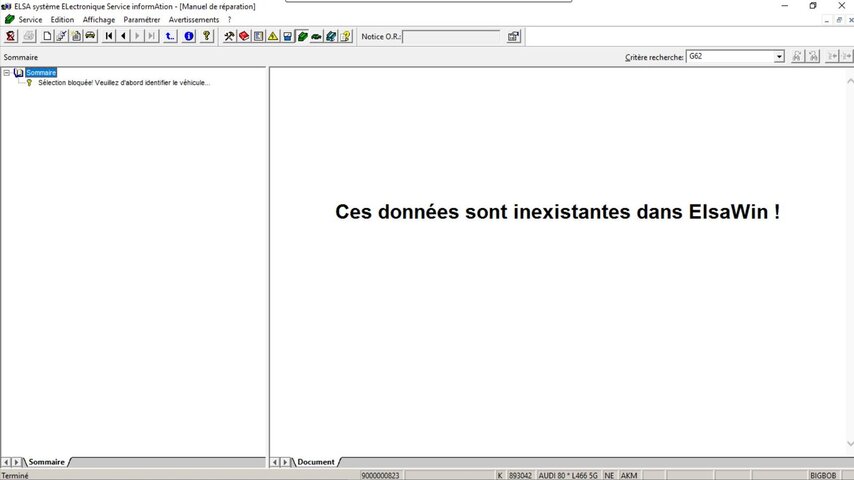Click the button right of Notice O.R. field
854x480 pixels.
coord(514,37)
